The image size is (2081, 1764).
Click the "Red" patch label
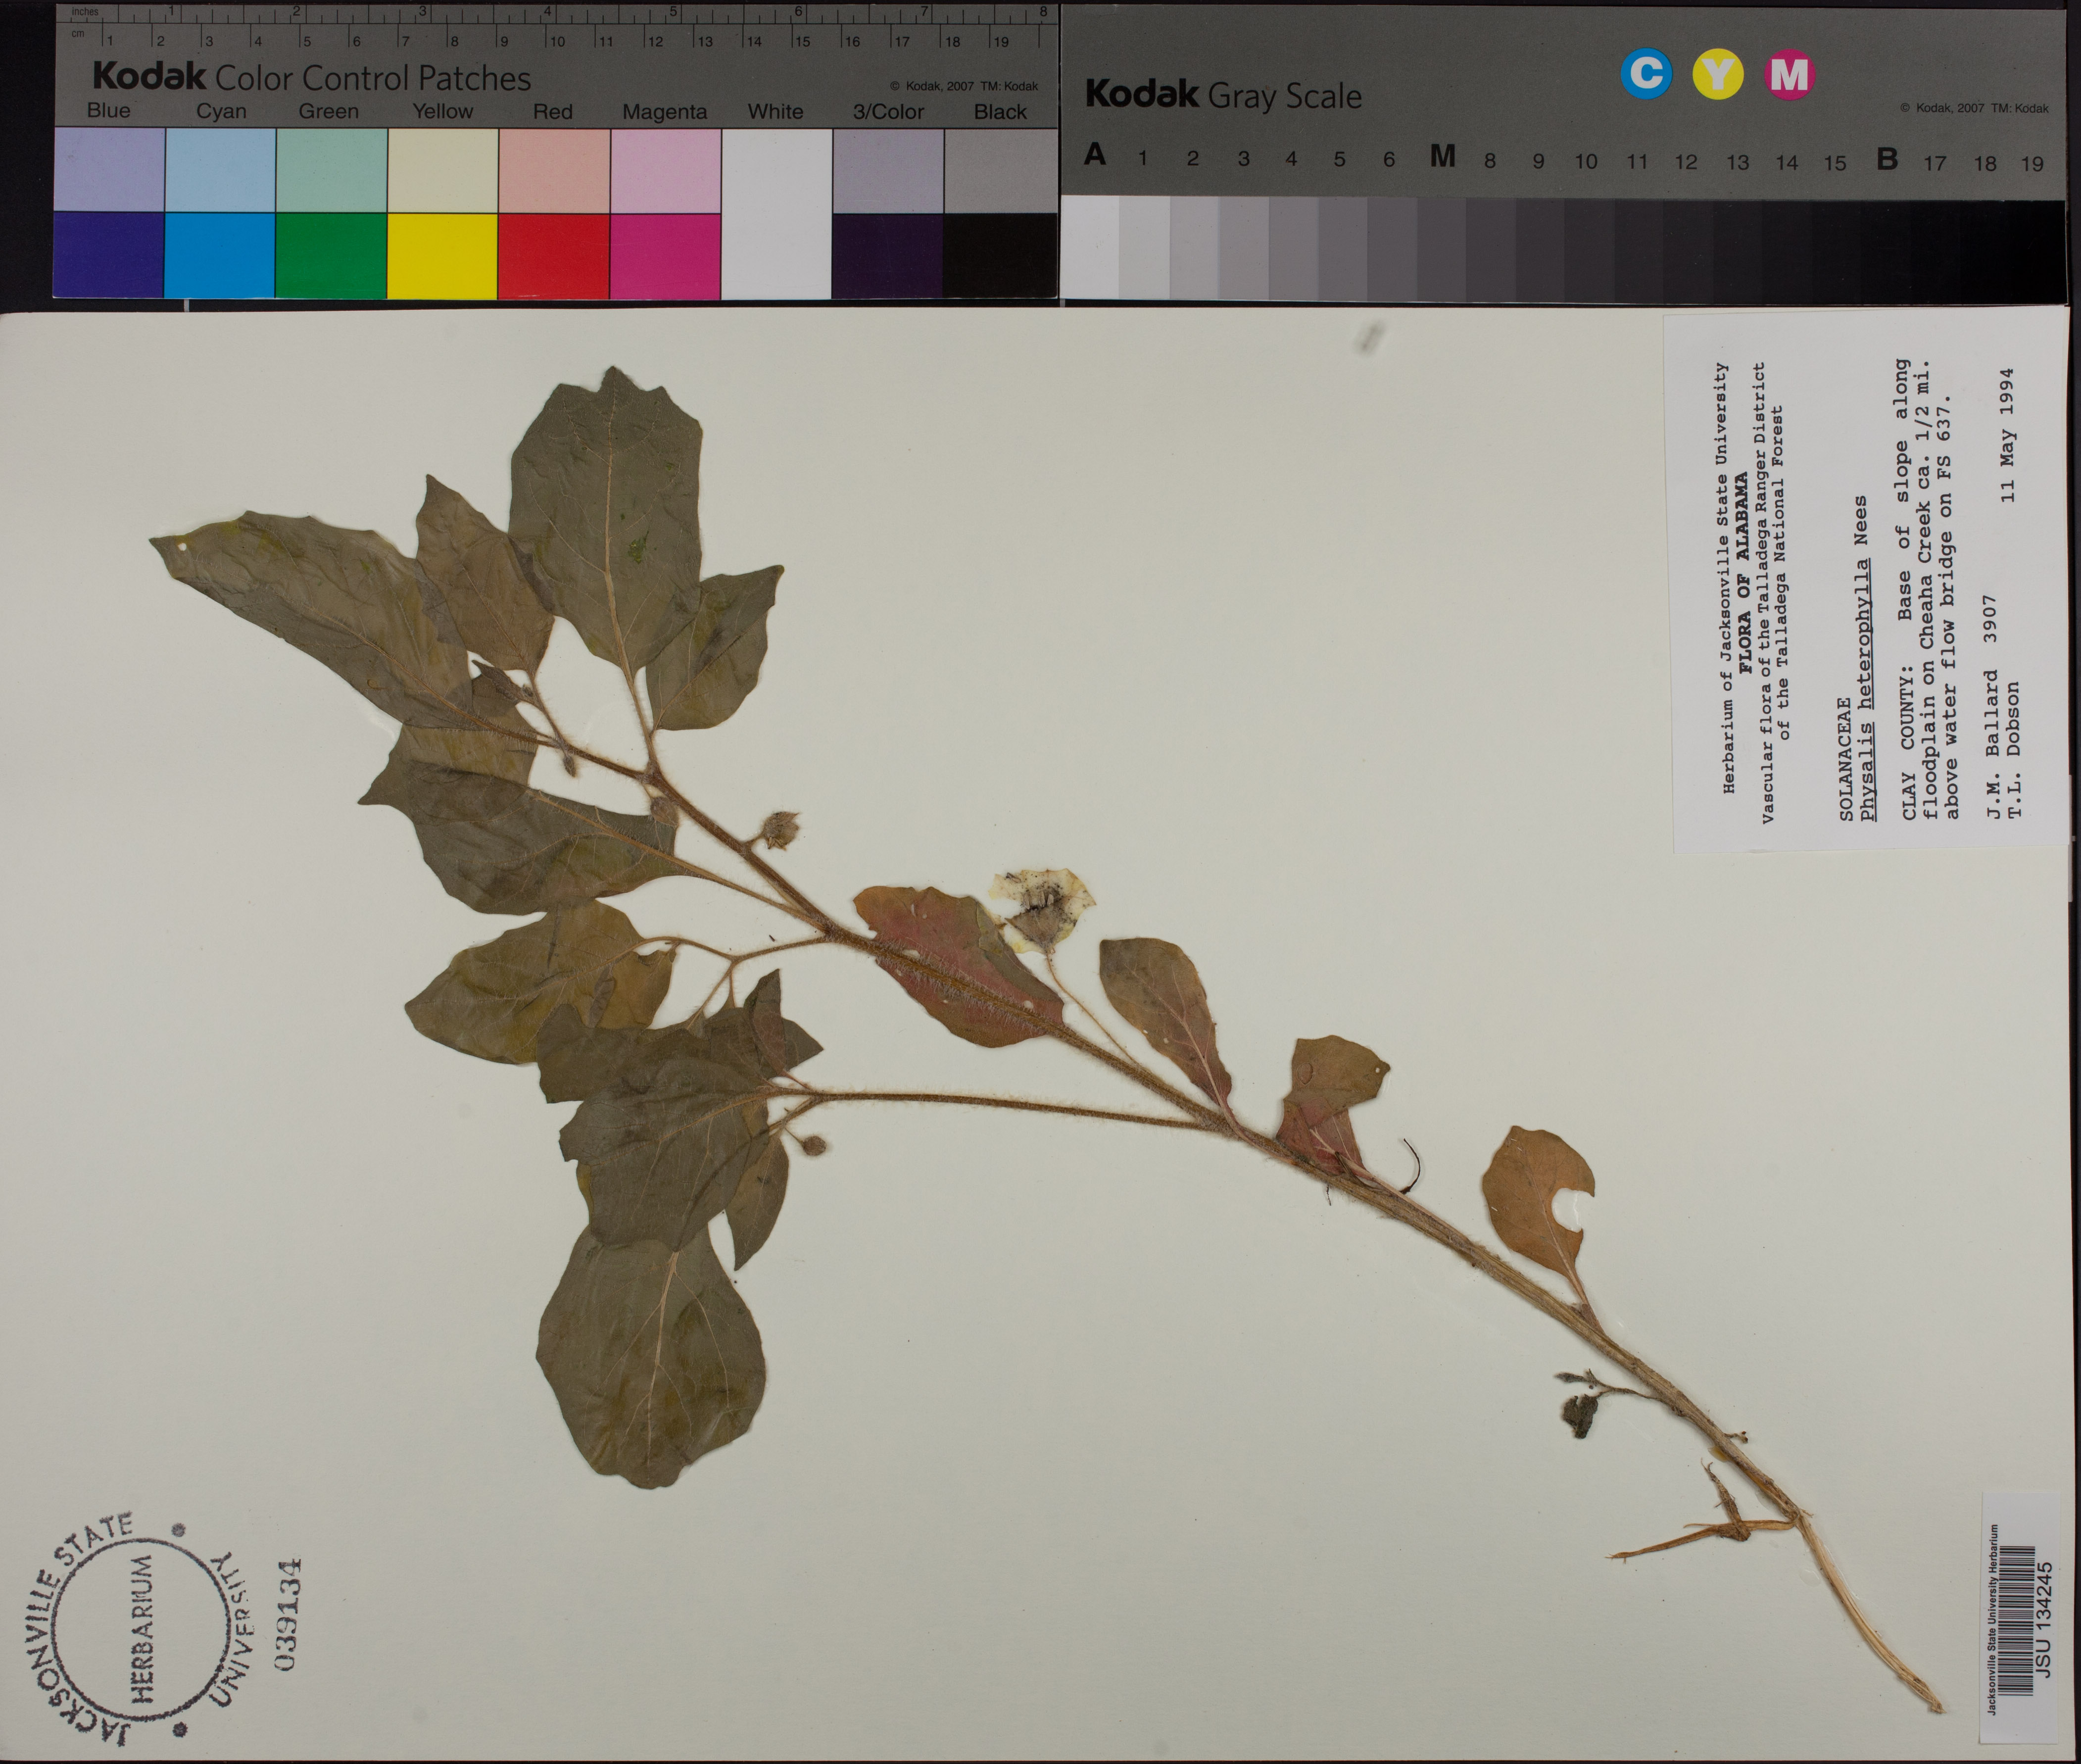point(553,112)
